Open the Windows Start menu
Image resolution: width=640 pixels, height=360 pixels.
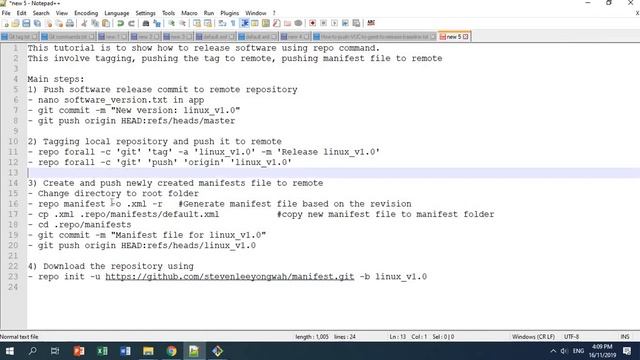[10, 351]
